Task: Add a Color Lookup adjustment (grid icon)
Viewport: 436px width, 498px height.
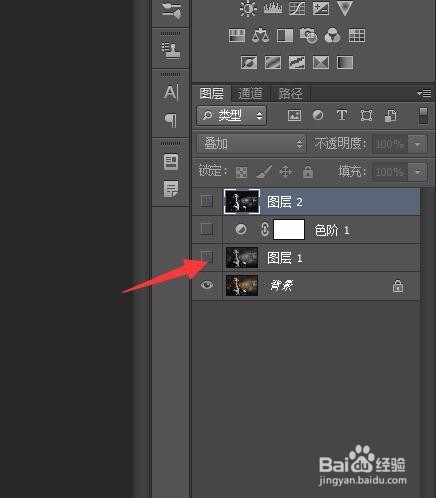Action: point(357,35)
